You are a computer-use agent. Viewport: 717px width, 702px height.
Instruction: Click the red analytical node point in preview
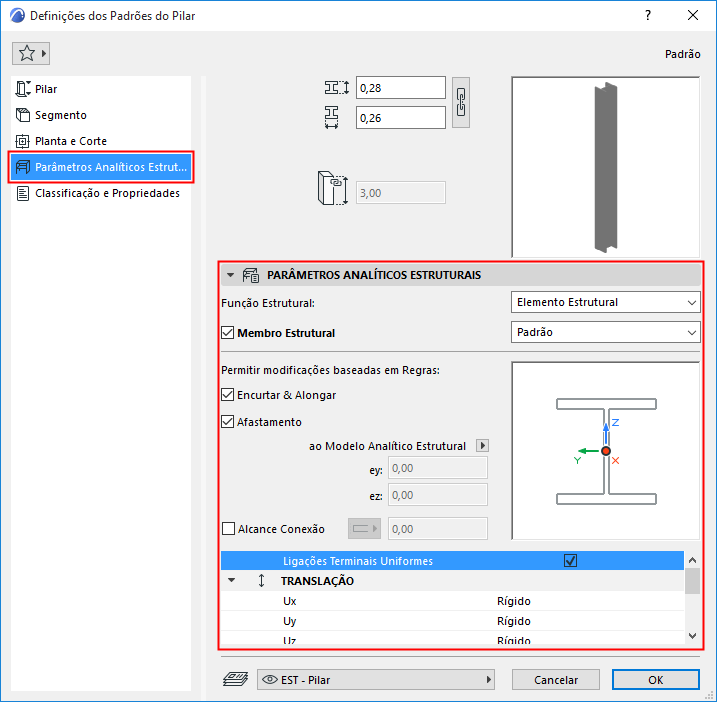pos(606,451)
